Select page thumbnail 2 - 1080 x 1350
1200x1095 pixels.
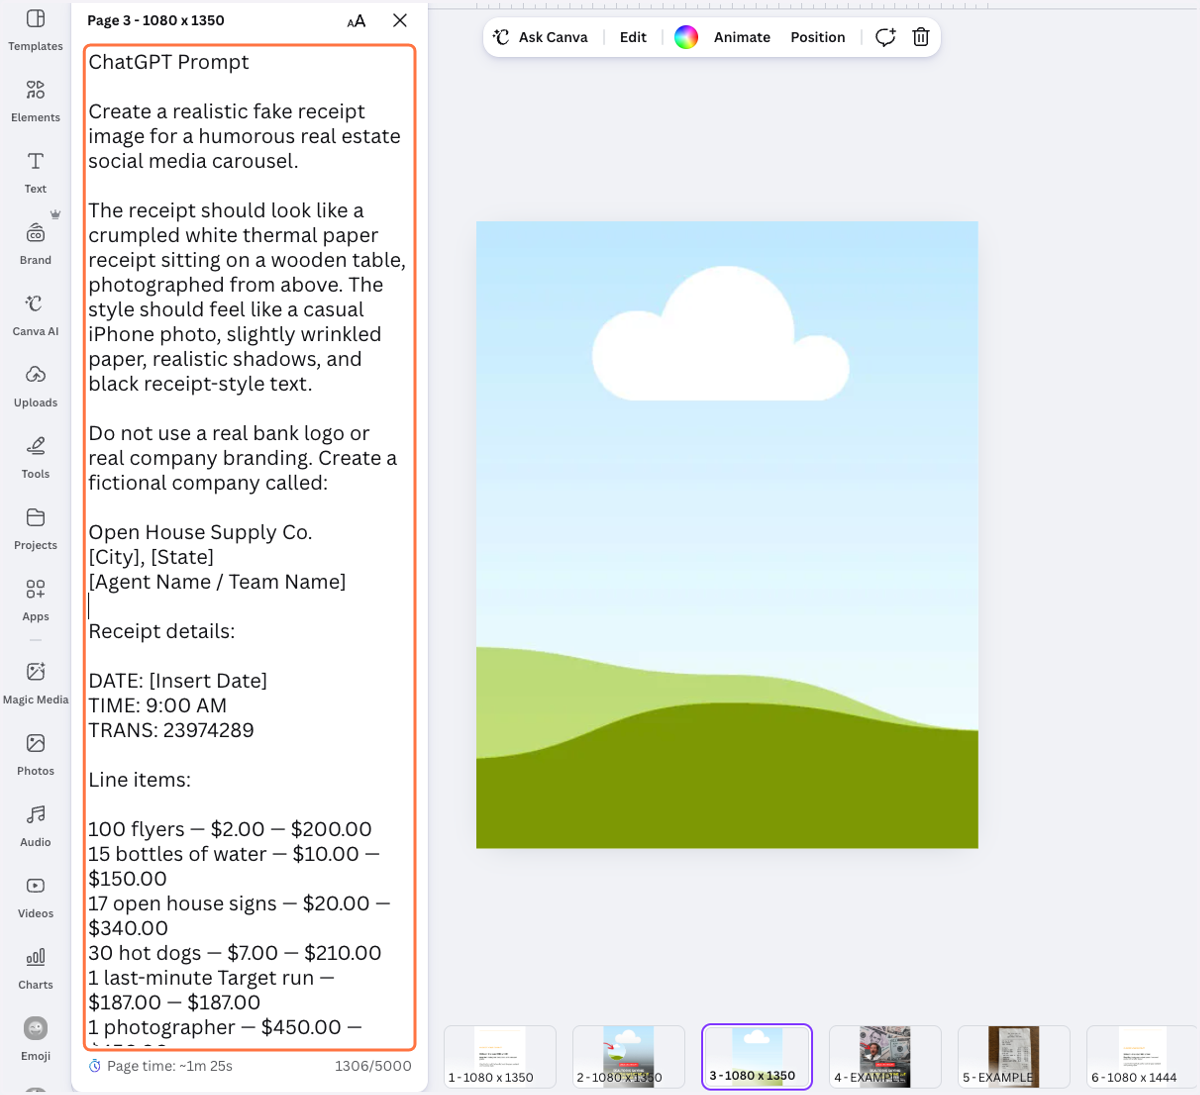click(x=628, y=1056)
